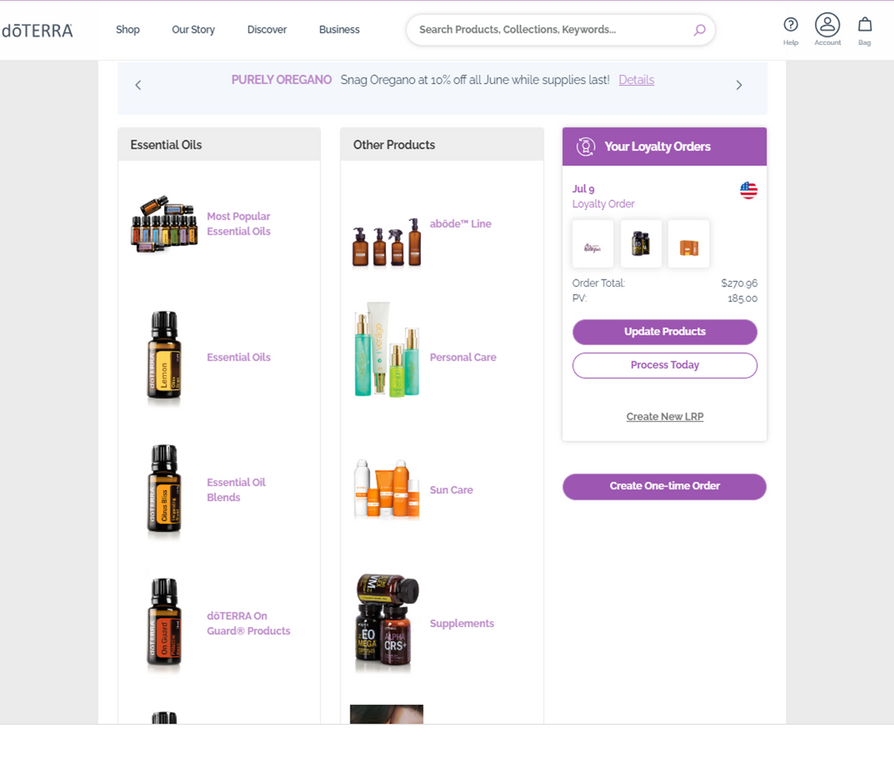This screenshot has height=760, width=894.
Task: Click the Lemon oil bottle image
Action: [x=164, y=357]
